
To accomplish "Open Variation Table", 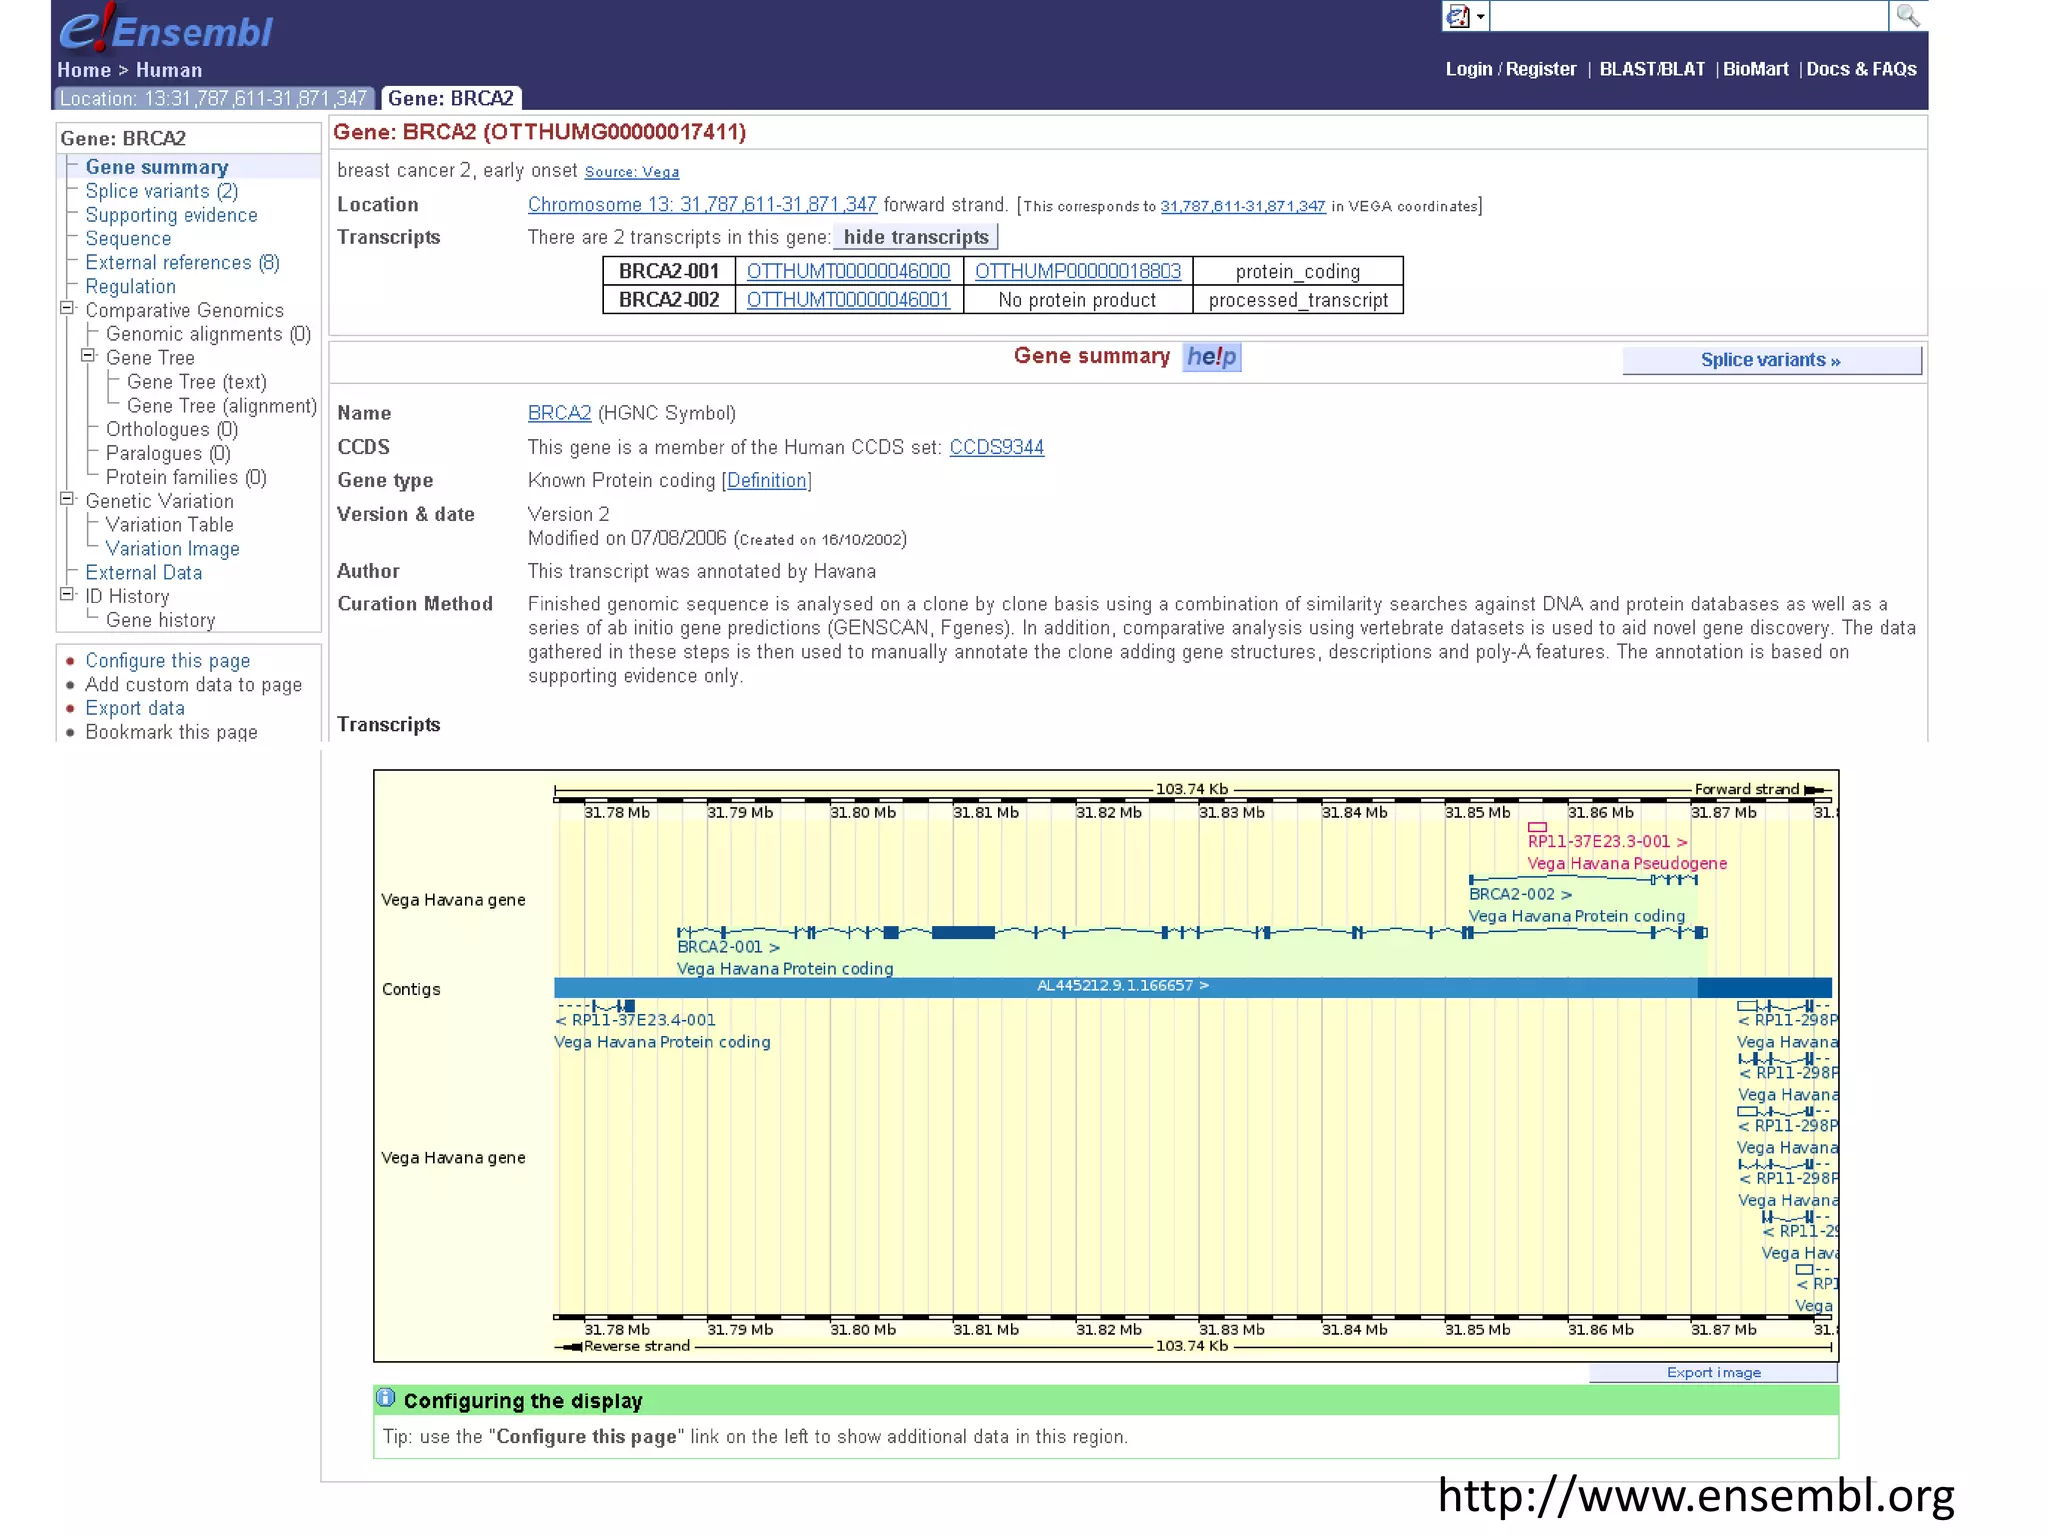I will click(x=170, y=525).
